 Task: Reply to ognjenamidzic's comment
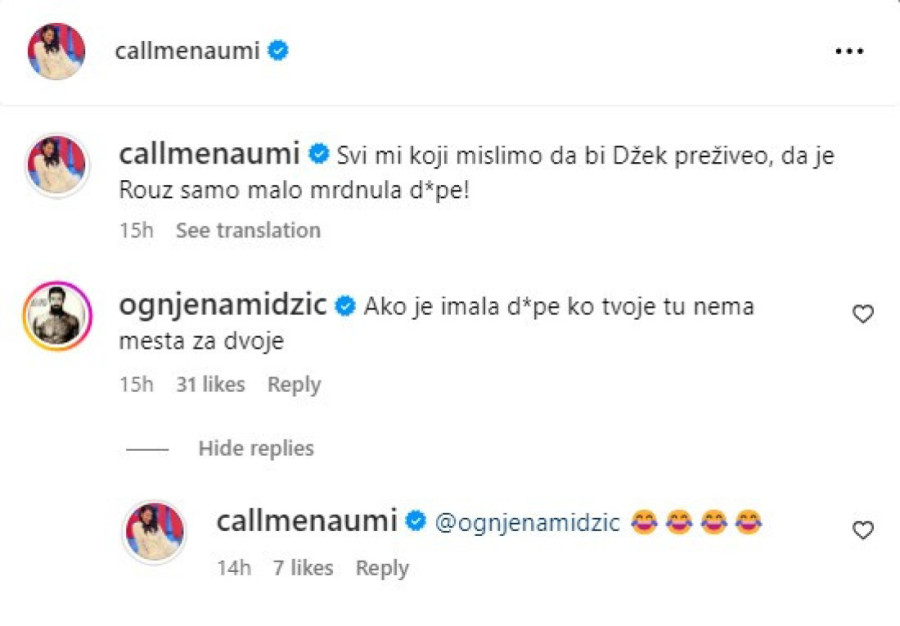293,384
